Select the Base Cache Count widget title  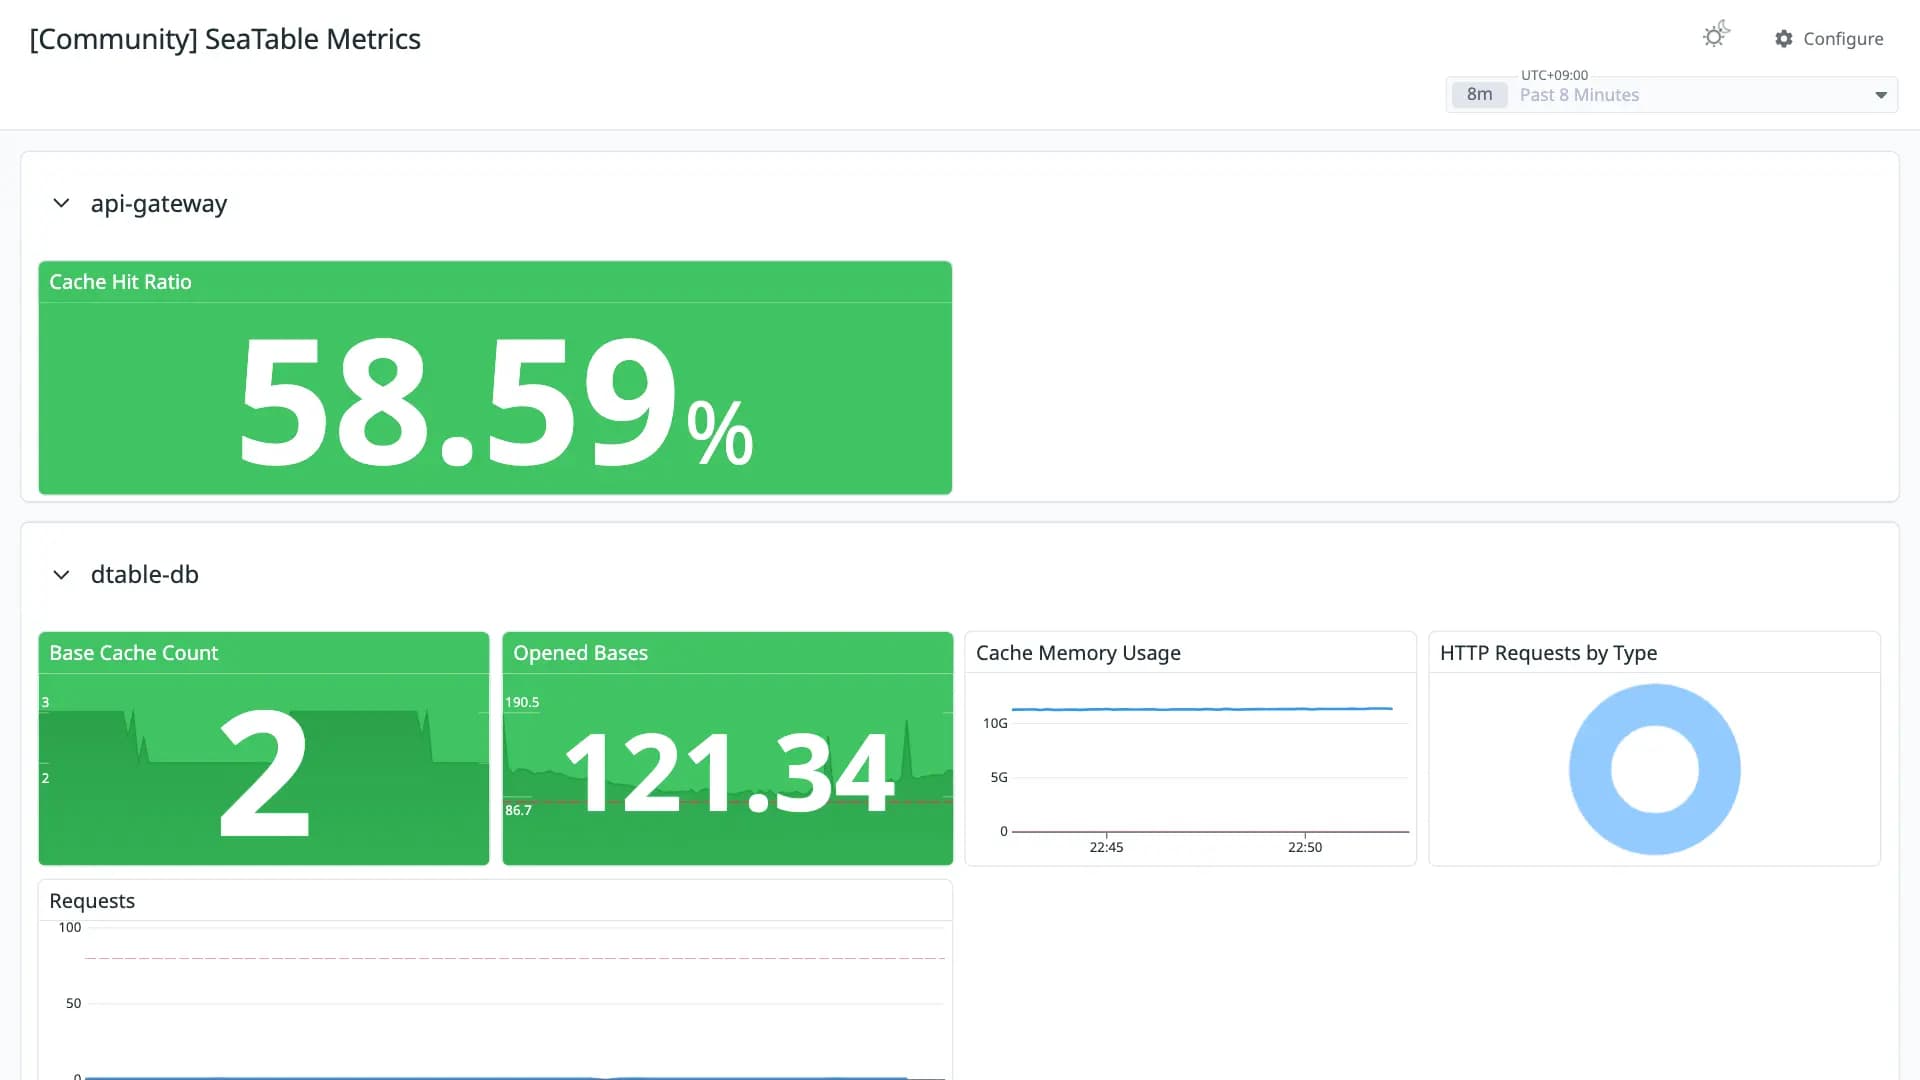coord(133,653)
